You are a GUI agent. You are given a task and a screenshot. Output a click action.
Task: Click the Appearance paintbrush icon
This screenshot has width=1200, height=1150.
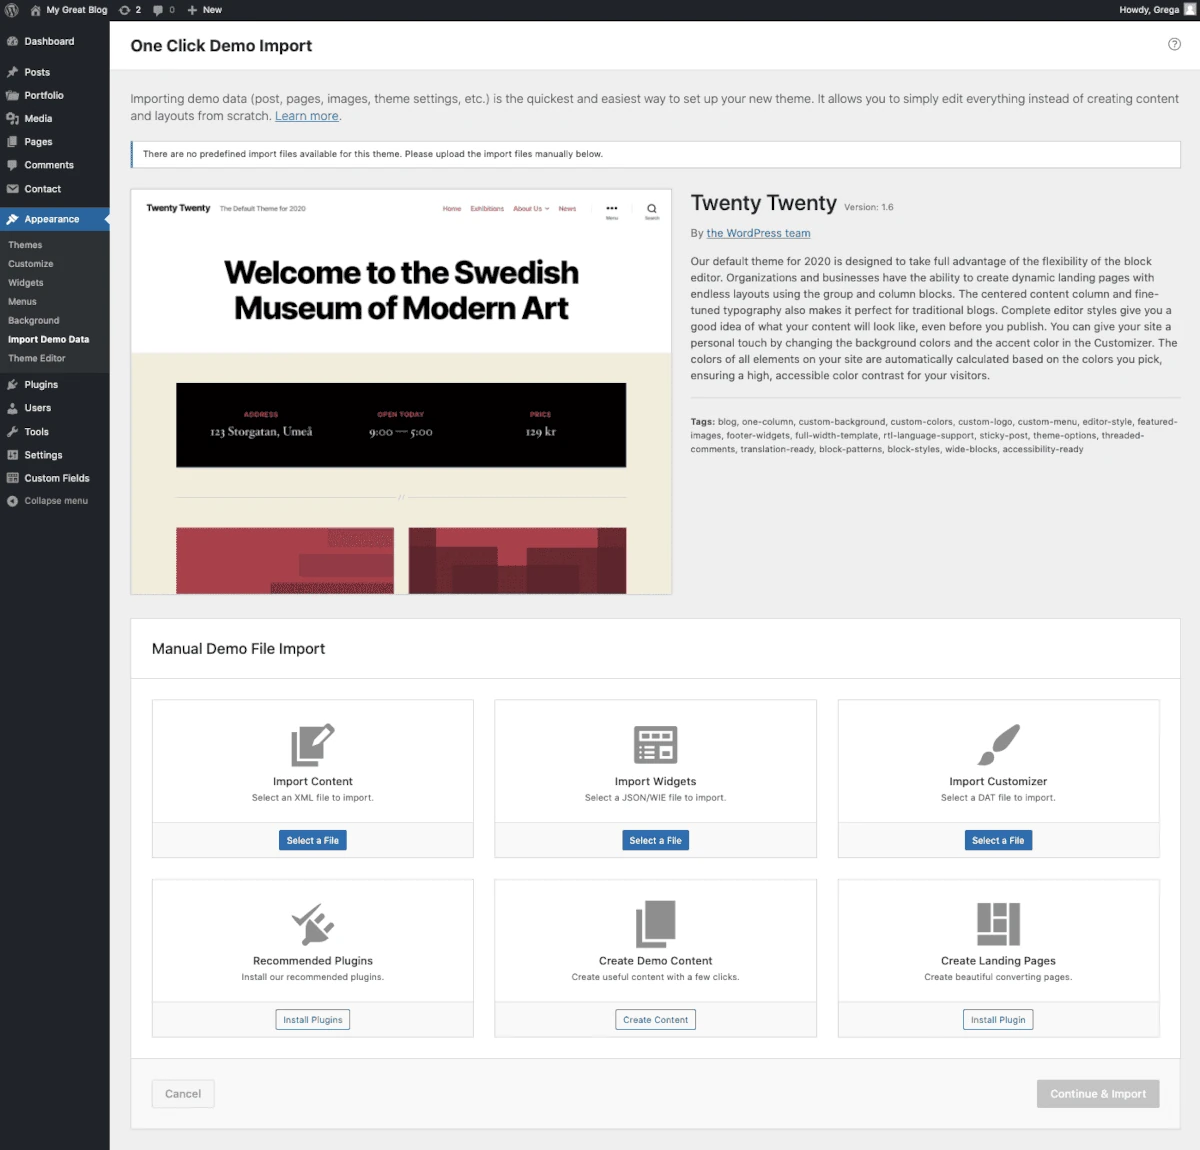point(13,219)
